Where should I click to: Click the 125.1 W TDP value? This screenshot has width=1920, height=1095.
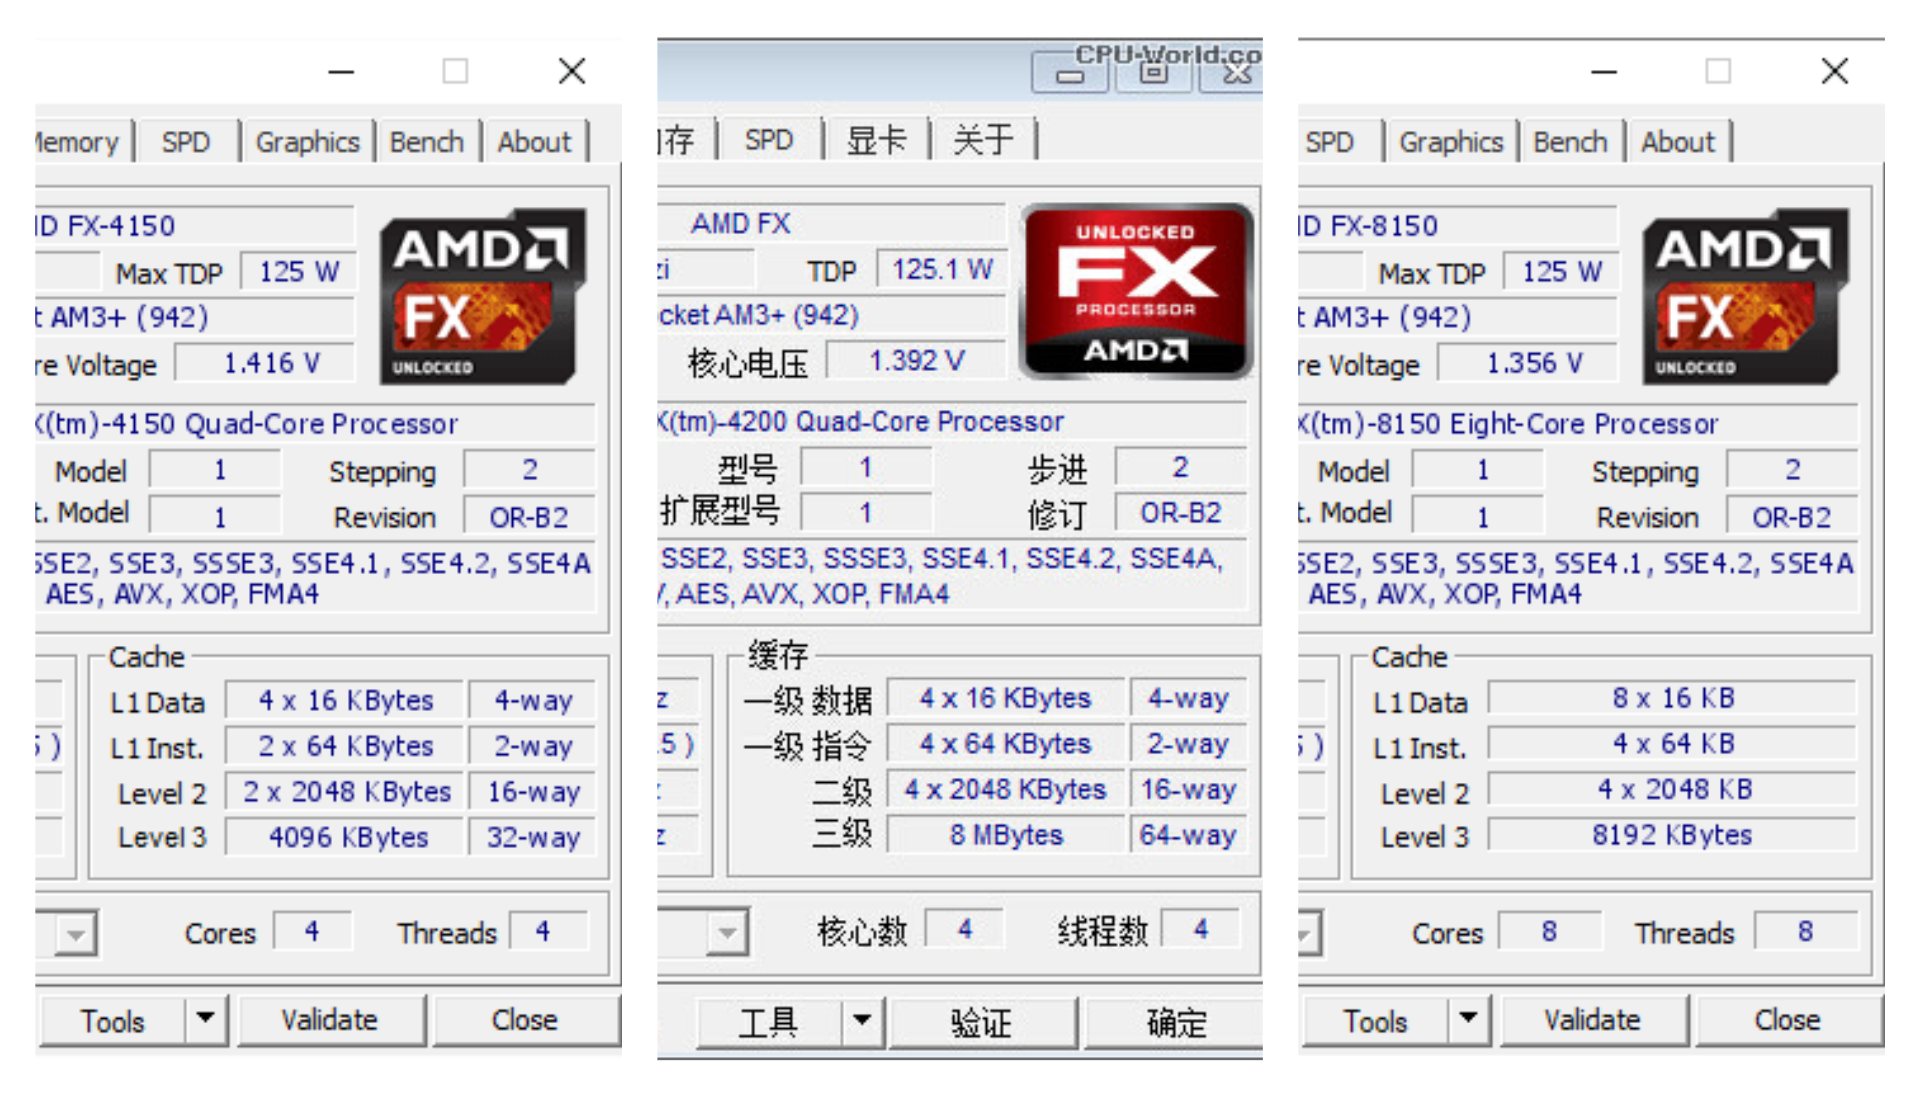[x=942, y=269]
